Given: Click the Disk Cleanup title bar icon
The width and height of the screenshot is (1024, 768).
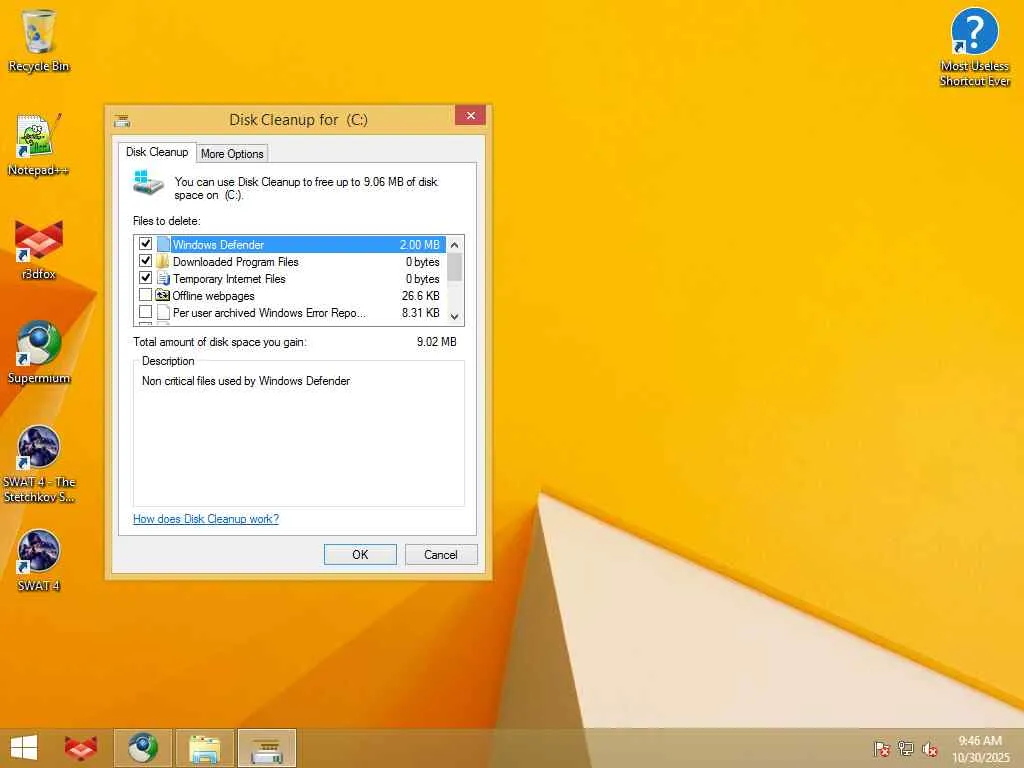Looking at the screenshot, I should click(x=122, y=120).
